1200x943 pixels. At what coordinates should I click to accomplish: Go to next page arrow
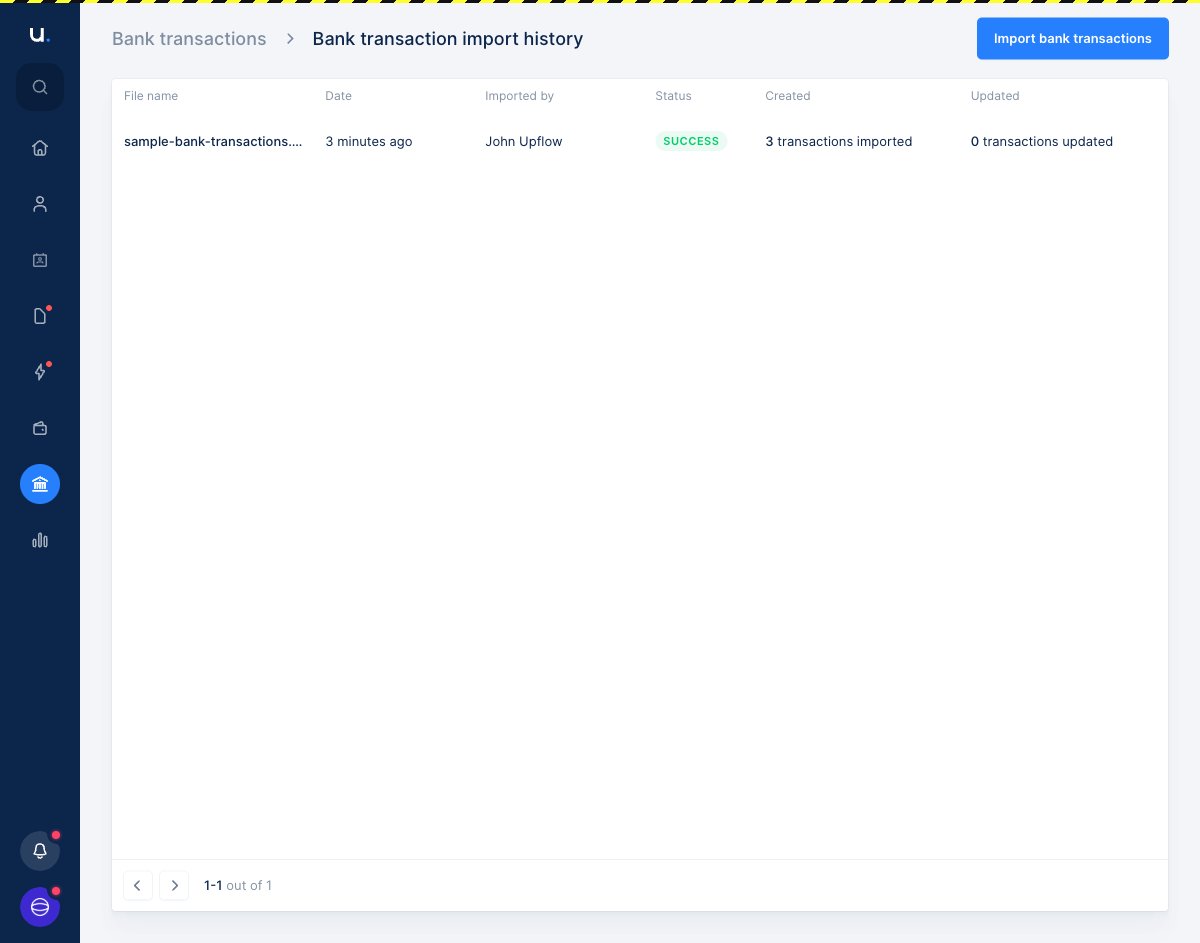pyautogui.click(x=174, y=885)
